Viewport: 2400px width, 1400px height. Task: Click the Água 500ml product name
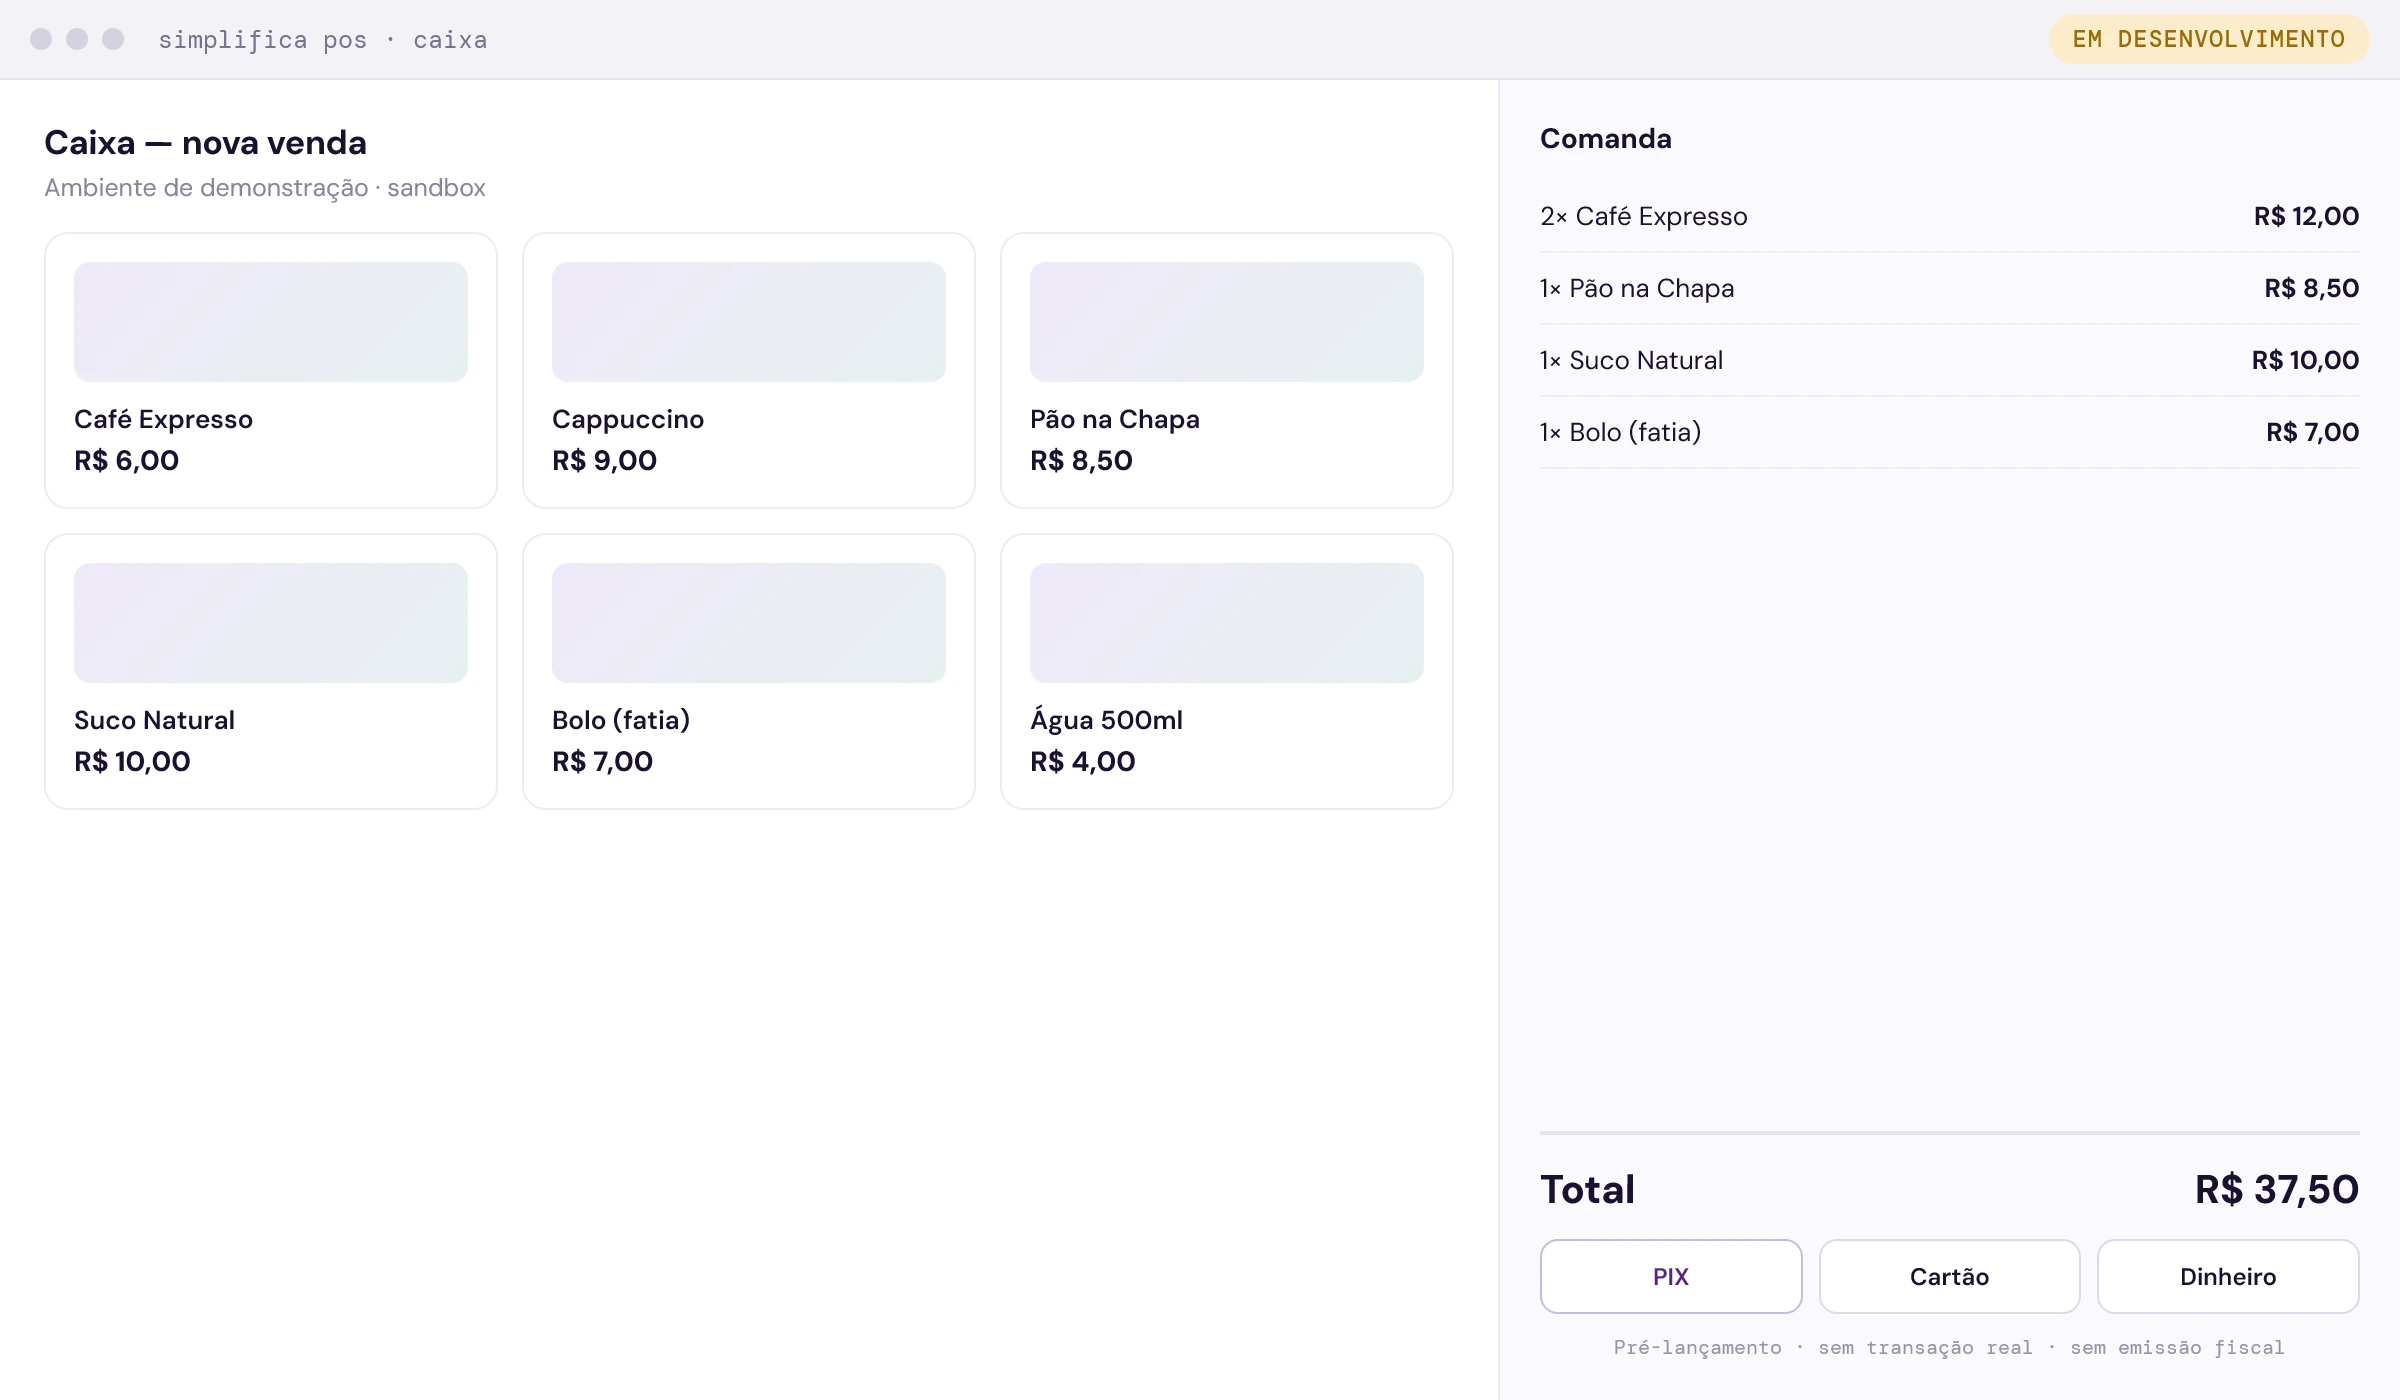[x=1106, y=719]
